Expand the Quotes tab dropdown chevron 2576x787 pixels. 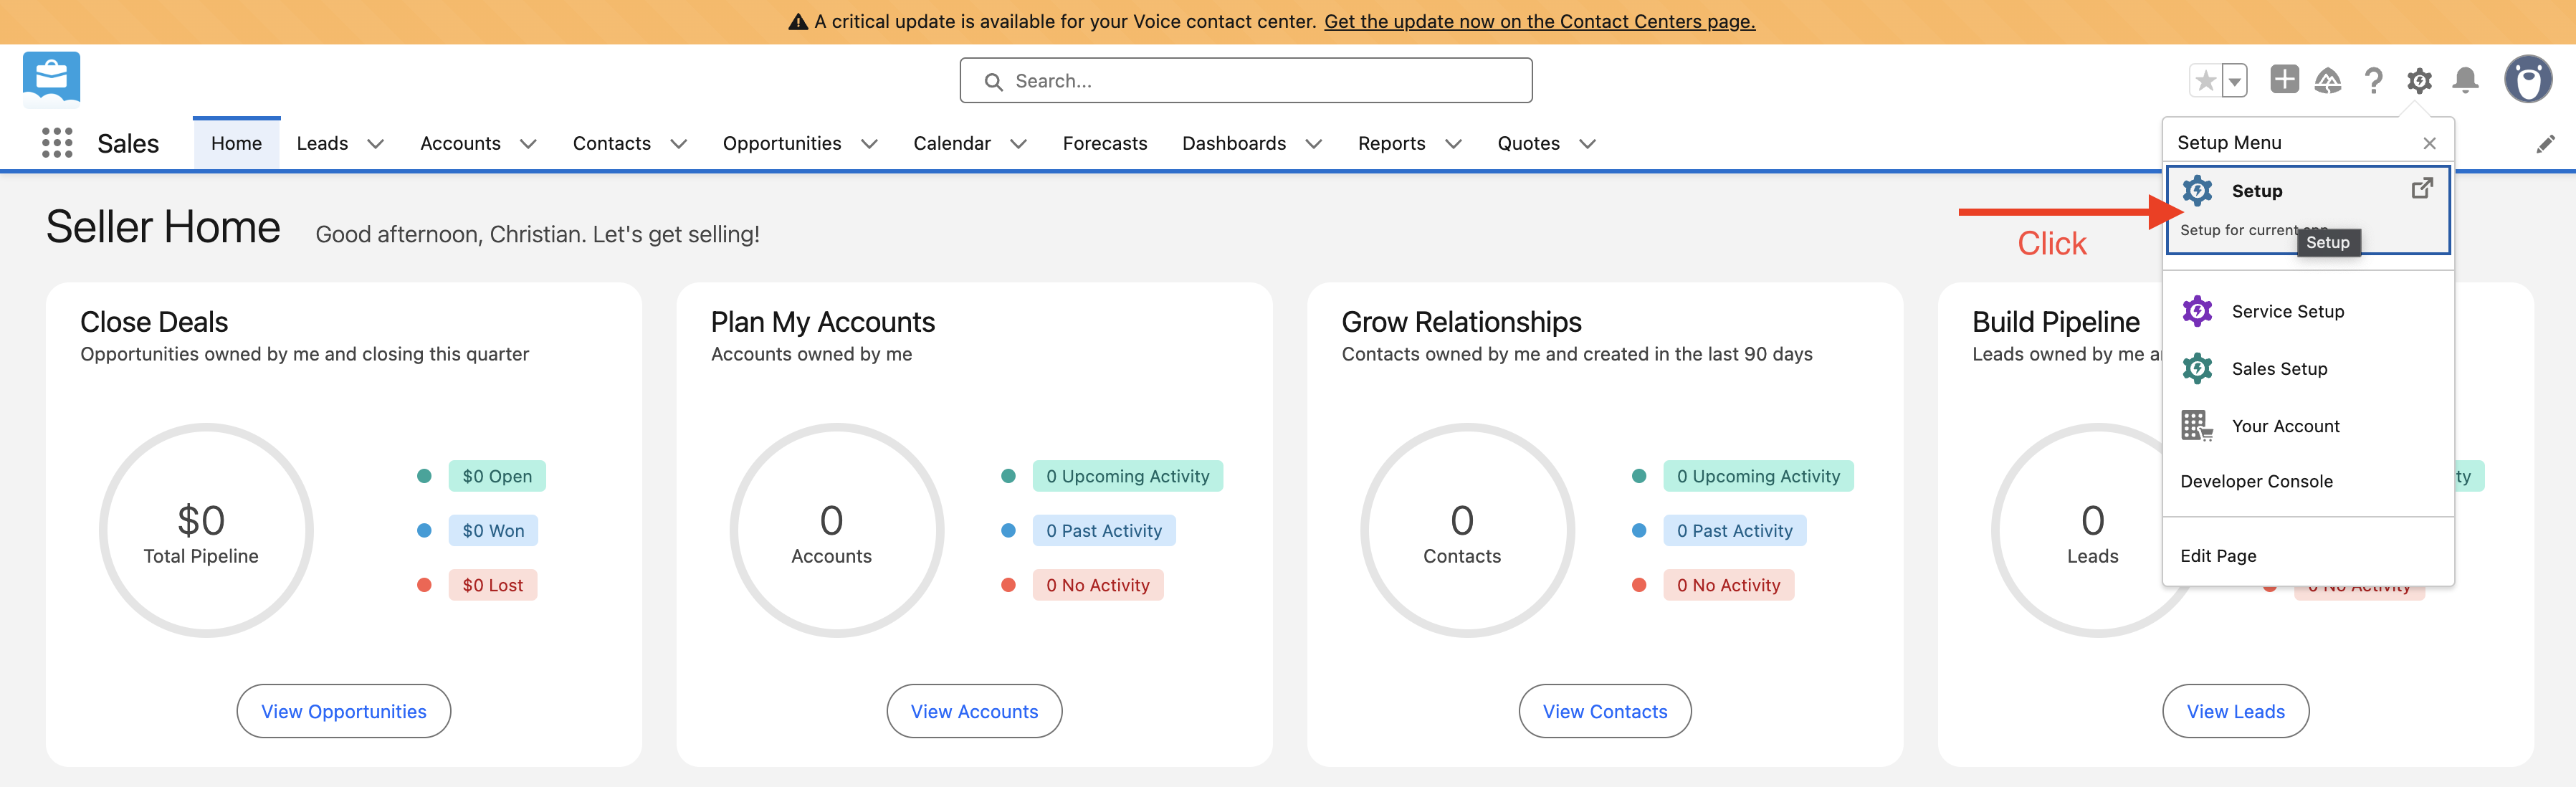(1587, 144)
